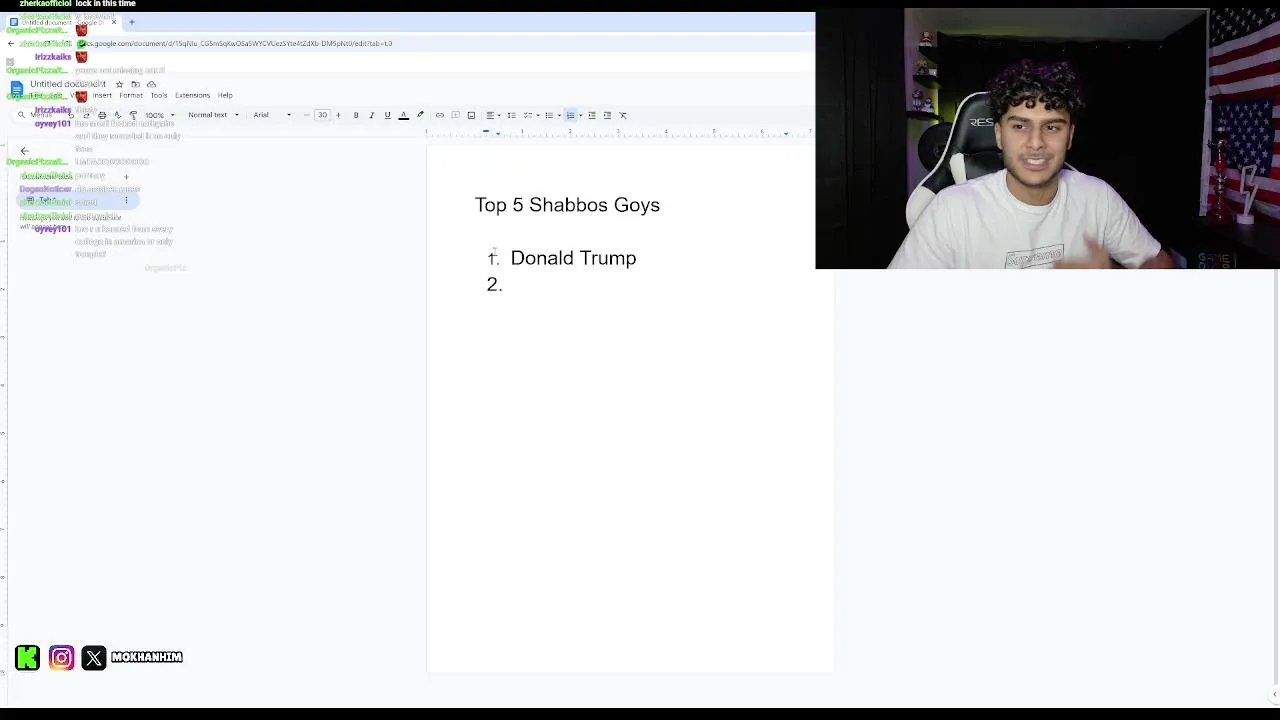Open the Arial font dropdown
This screenshot has height=720, width=1280.
click(x=272, y=115)
